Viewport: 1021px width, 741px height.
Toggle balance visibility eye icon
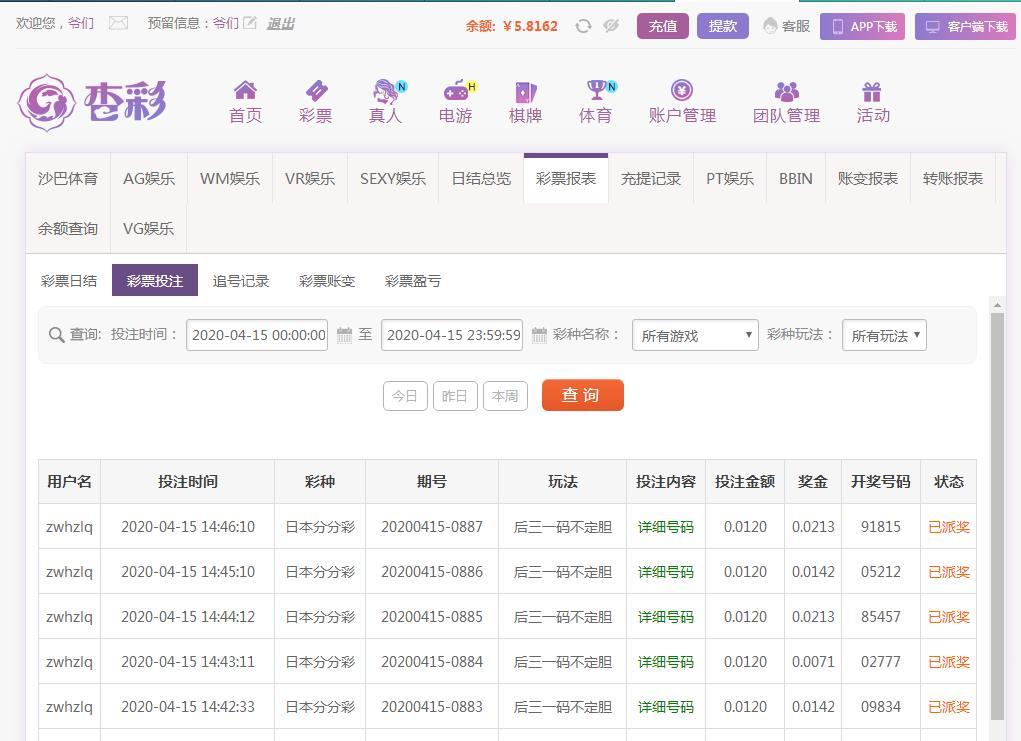point(611,26)
